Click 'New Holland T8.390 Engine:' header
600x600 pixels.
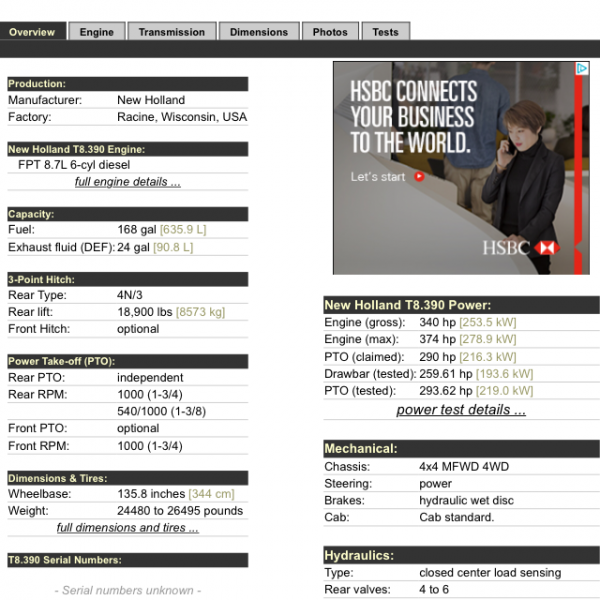click(x=128, y=149)
